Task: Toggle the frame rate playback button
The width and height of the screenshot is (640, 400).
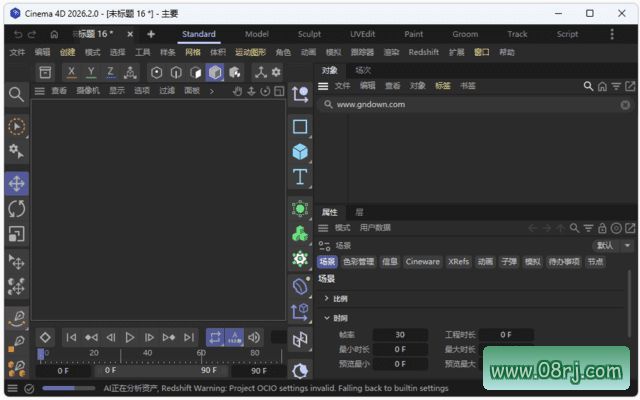Action: 234,338
